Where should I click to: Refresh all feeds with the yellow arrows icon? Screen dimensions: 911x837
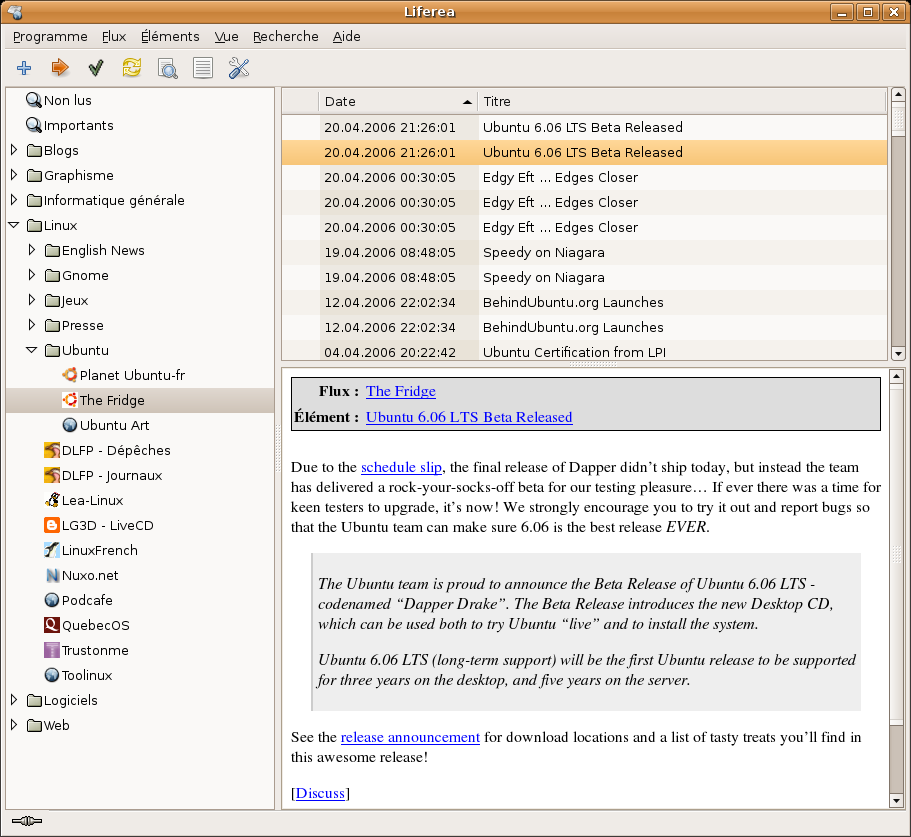tap(132, 68)
